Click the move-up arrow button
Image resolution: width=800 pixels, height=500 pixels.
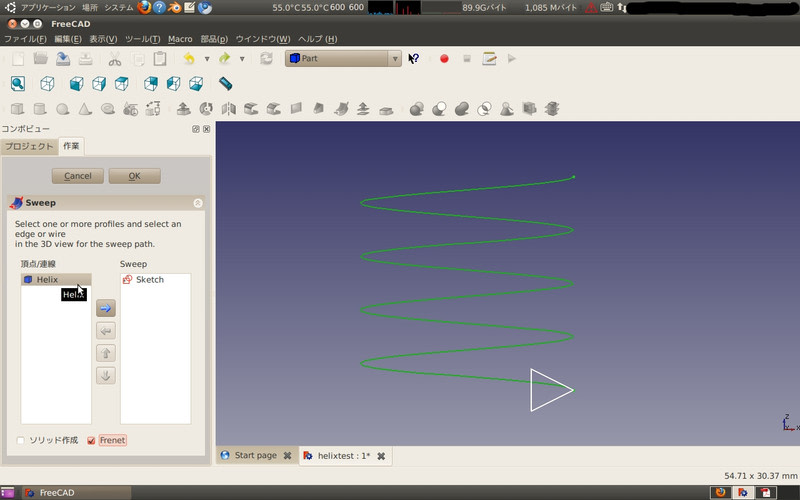coord(106,353)
